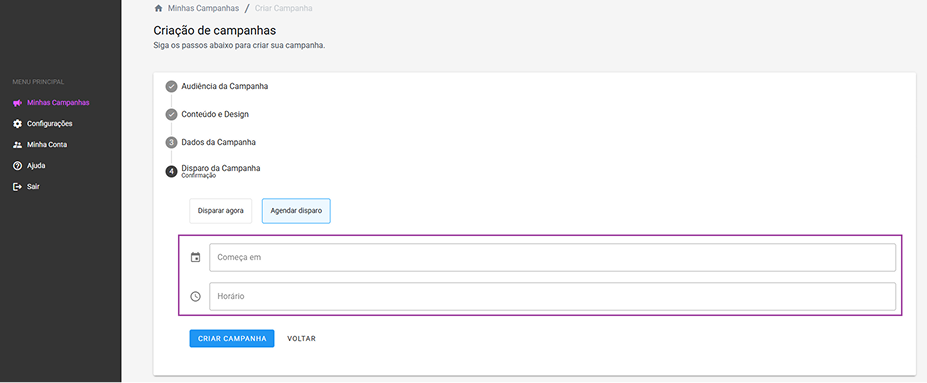Select the Disparo da Campanha step label
Viewport: 927px width, 383px height.
[221, 168]
